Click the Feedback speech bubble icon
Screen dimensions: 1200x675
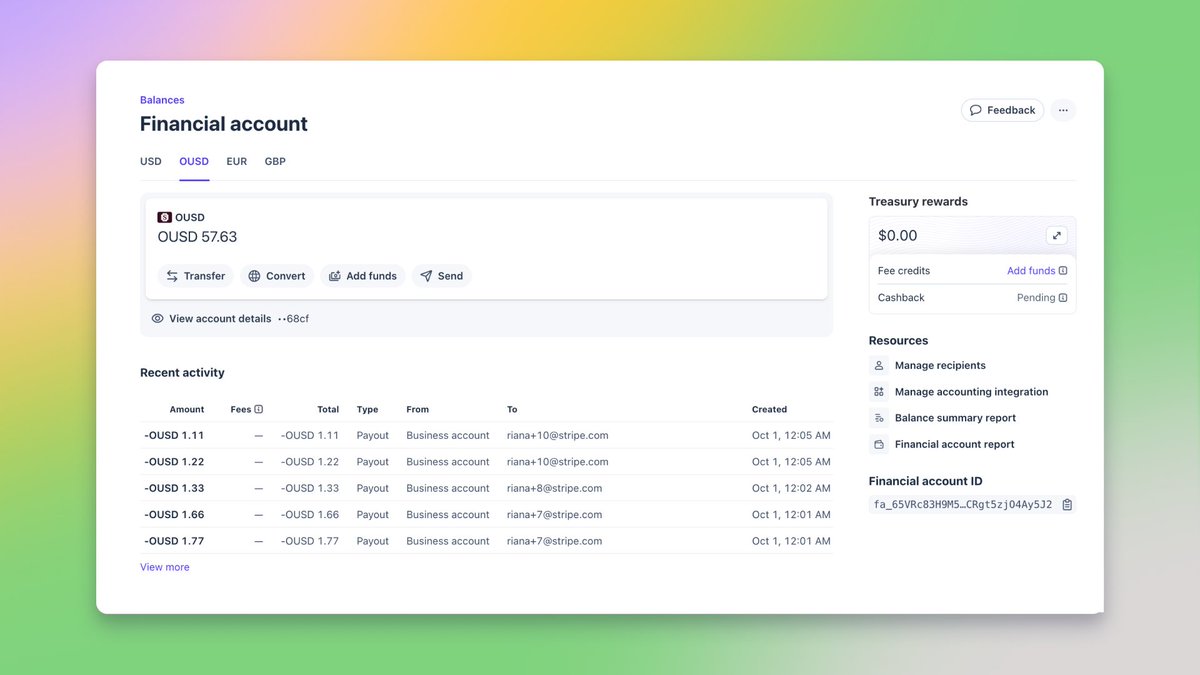976,110
